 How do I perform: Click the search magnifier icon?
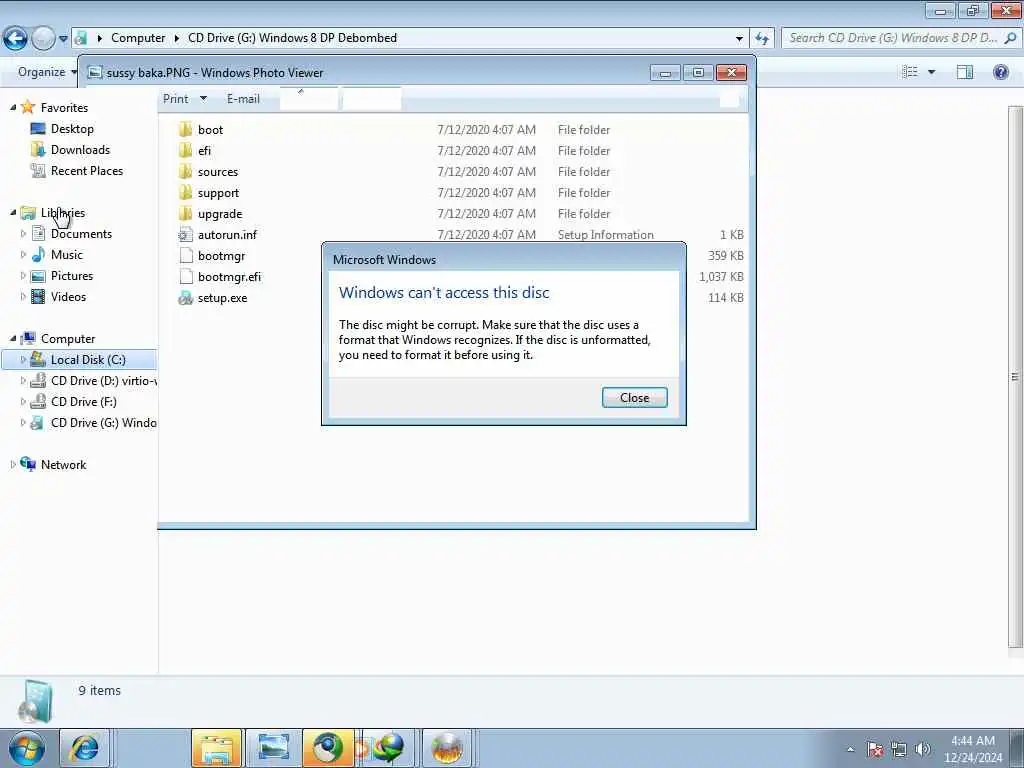(x=1010, y=38)
